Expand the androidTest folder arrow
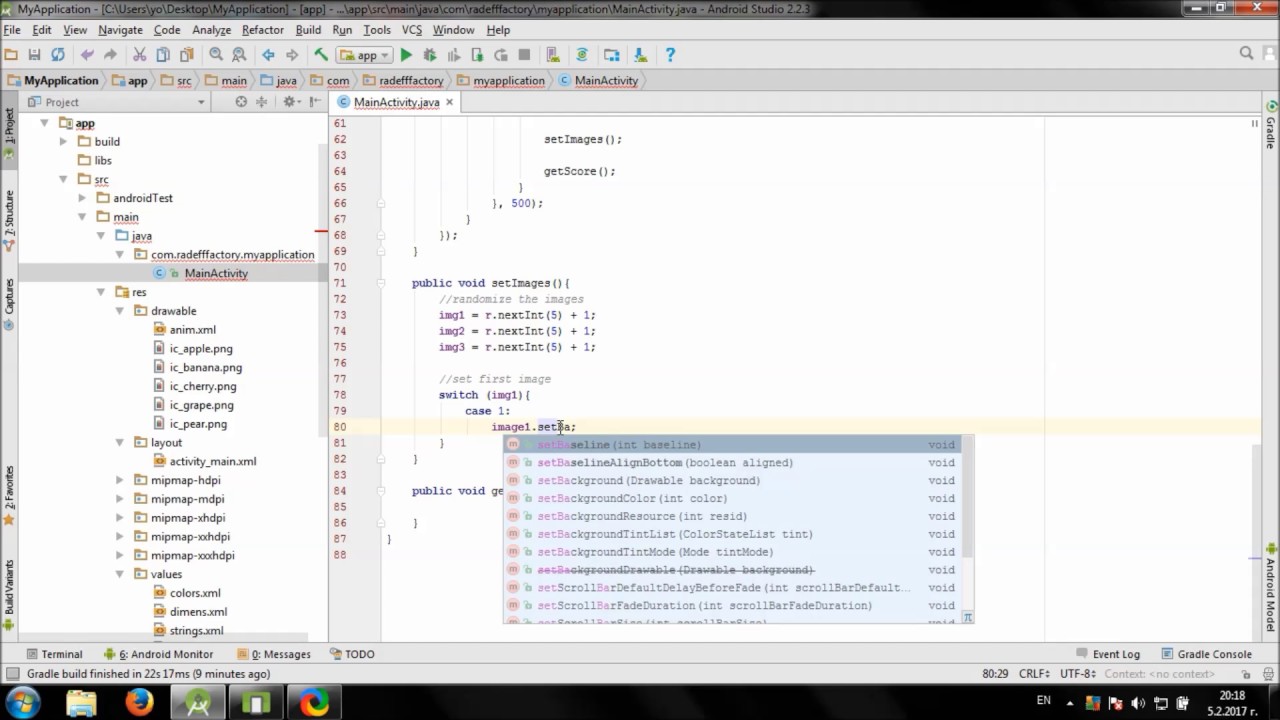This screenshot has width=1280, height=720. click(x=82, y=198)
